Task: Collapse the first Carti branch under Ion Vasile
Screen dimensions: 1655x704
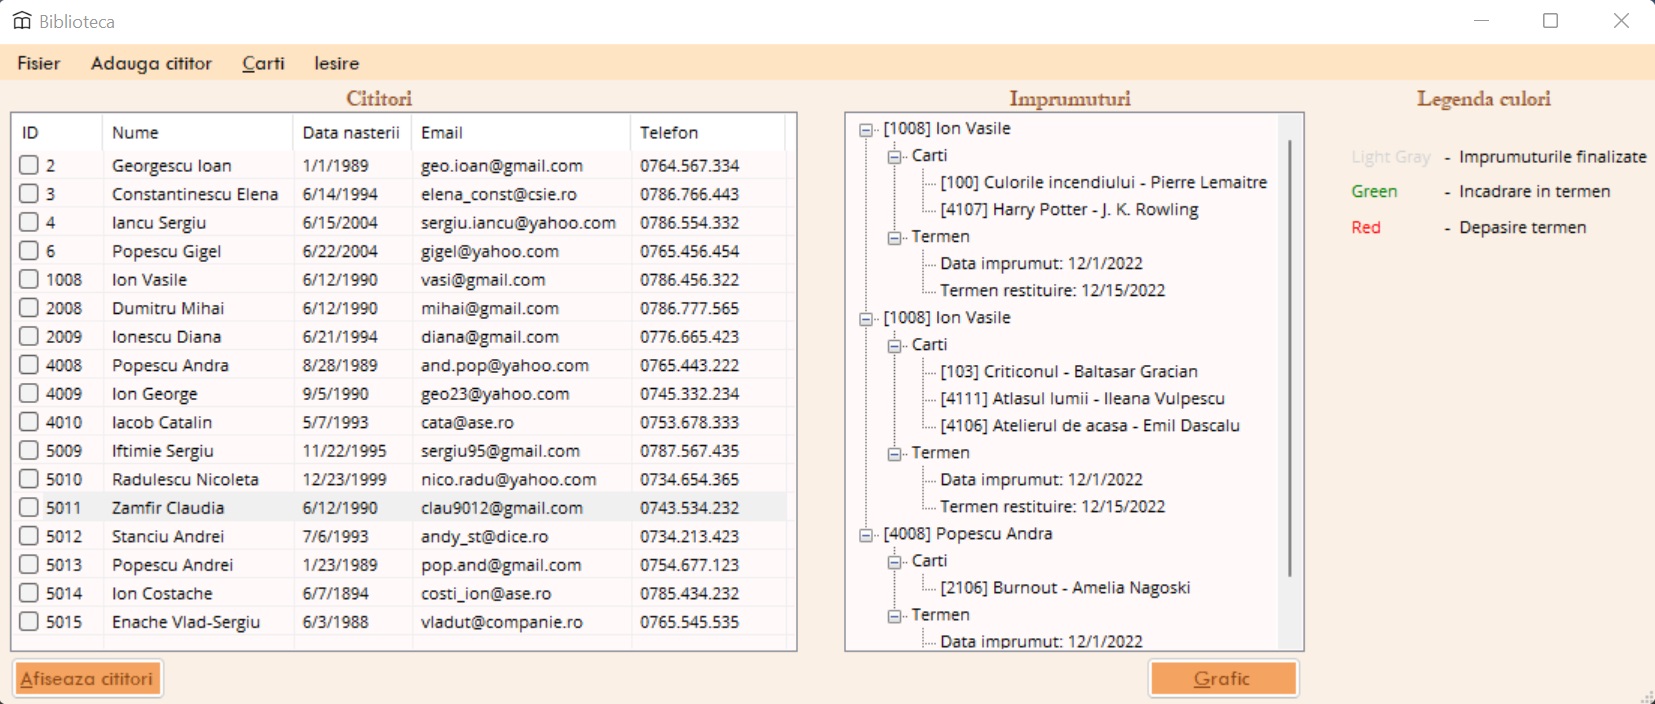Action: point(894,156)
